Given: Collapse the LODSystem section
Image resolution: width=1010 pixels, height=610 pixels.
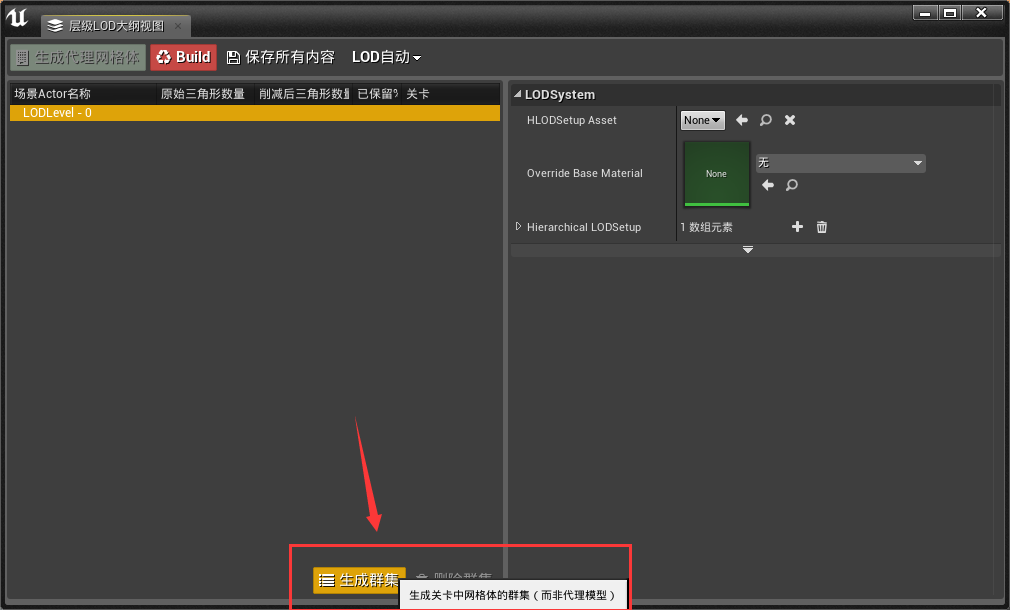Looking at the screenshot, I should [517, 94].
